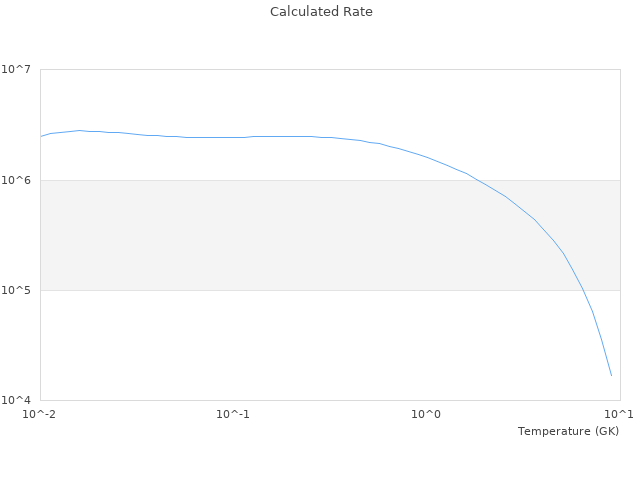Select the 10^6 y-axis tick label
The height and width of the screenshot is (480, 640).
point(17,180)
